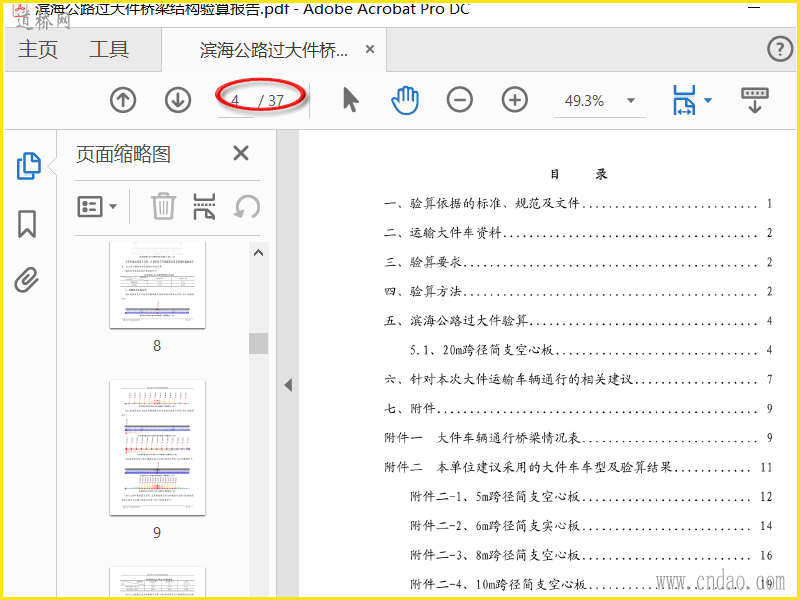800x600 pixels.
Task: Click contents entry 三、验算要求
Action: coord(578,262)
